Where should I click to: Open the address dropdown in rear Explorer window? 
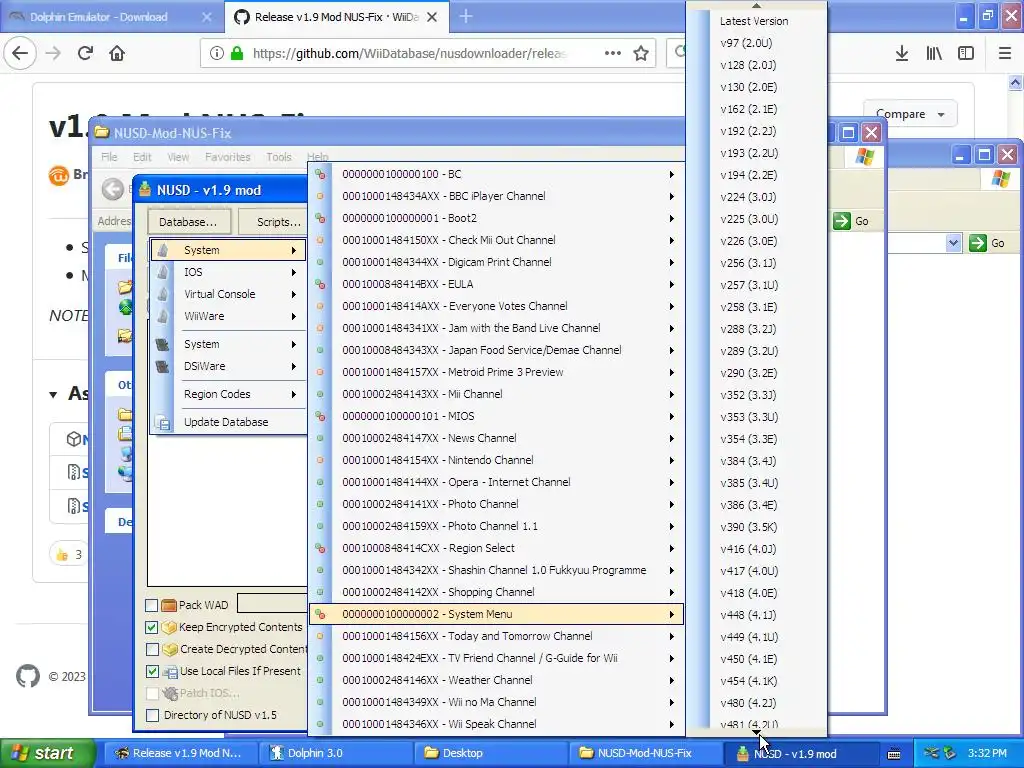coord(953,244)
